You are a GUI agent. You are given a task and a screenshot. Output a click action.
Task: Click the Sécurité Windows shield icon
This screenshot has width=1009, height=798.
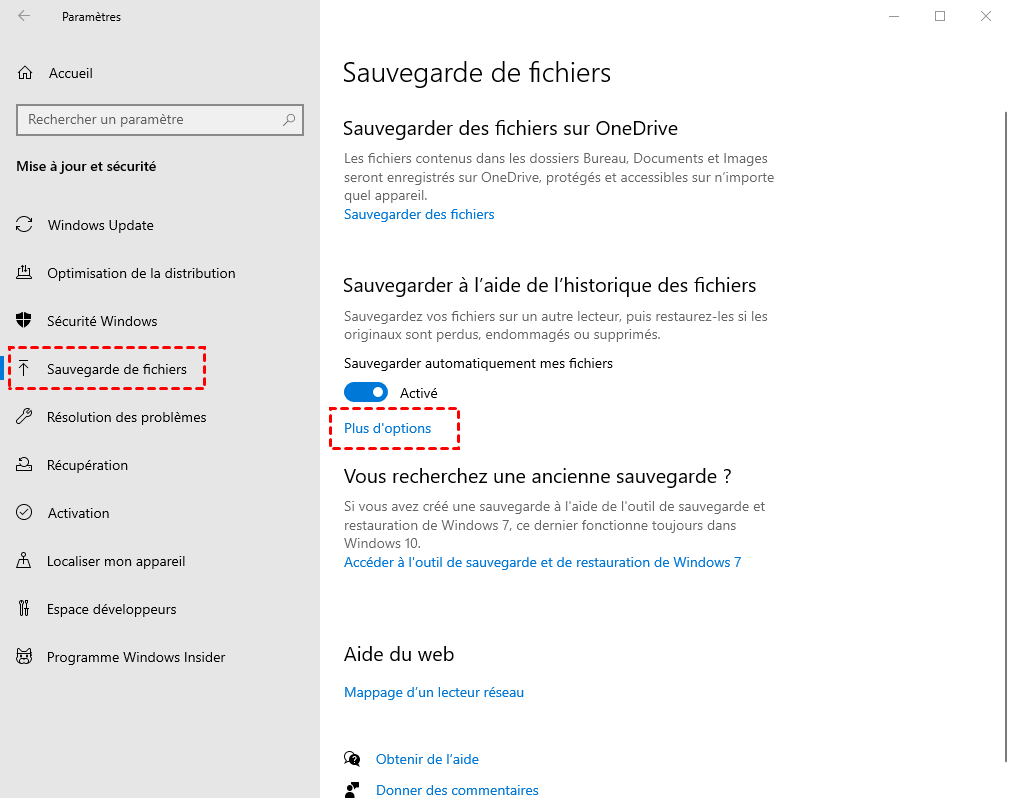(24, 320)
